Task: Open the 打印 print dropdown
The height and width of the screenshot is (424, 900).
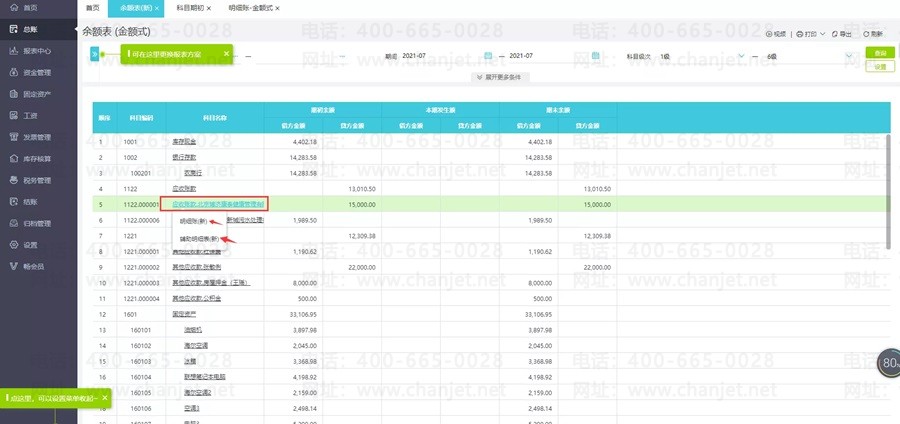Action: point(810,34)
